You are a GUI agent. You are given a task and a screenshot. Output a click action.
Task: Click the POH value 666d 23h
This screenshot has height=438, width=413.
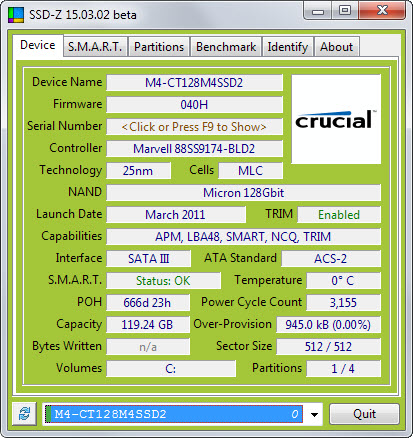point(148,303)
